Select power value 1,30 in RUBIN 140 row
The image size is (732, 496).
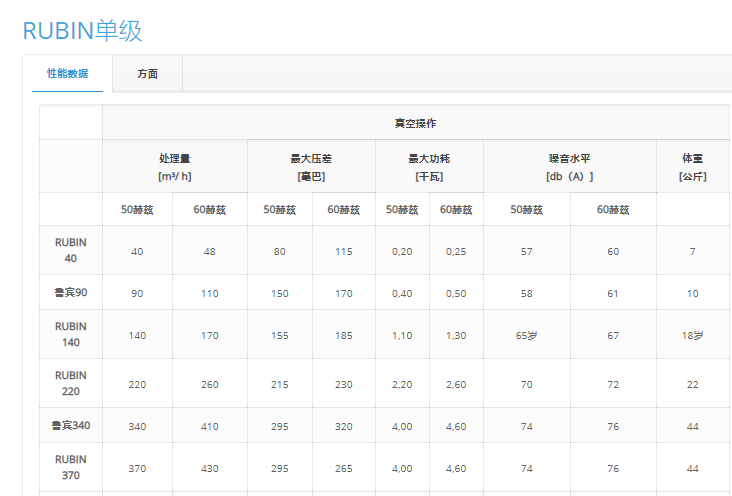click(x=456, y=336)
